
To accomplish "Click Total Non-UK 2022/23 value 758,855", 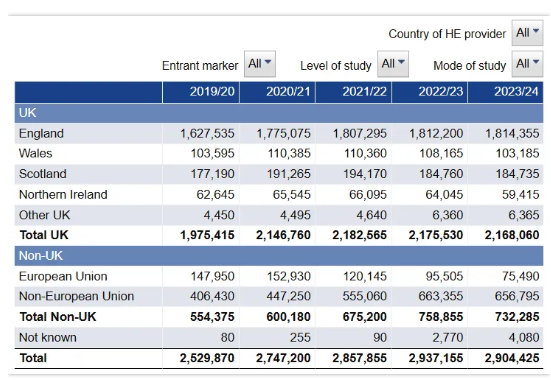I will coord(441,317).
